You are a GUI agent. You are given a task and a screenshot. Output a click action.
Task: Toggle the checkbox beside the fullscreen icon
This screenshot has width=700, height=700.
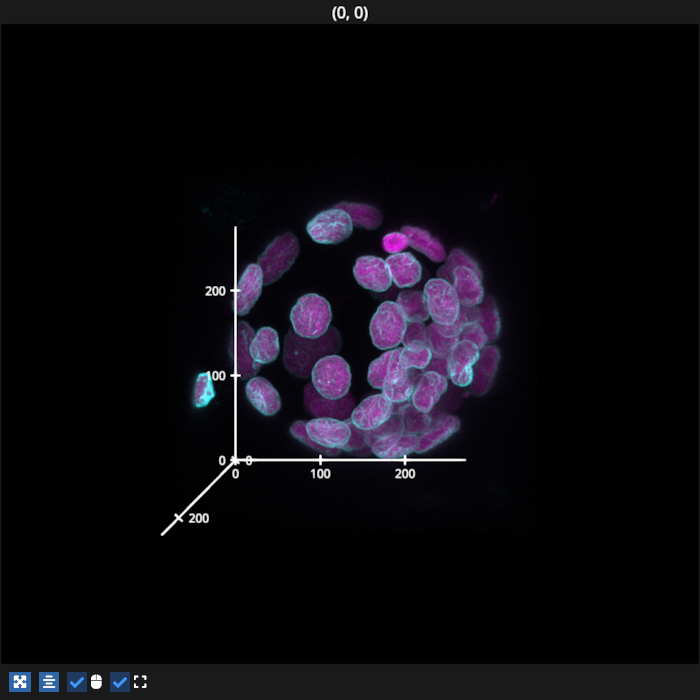(x=120, y=682)
